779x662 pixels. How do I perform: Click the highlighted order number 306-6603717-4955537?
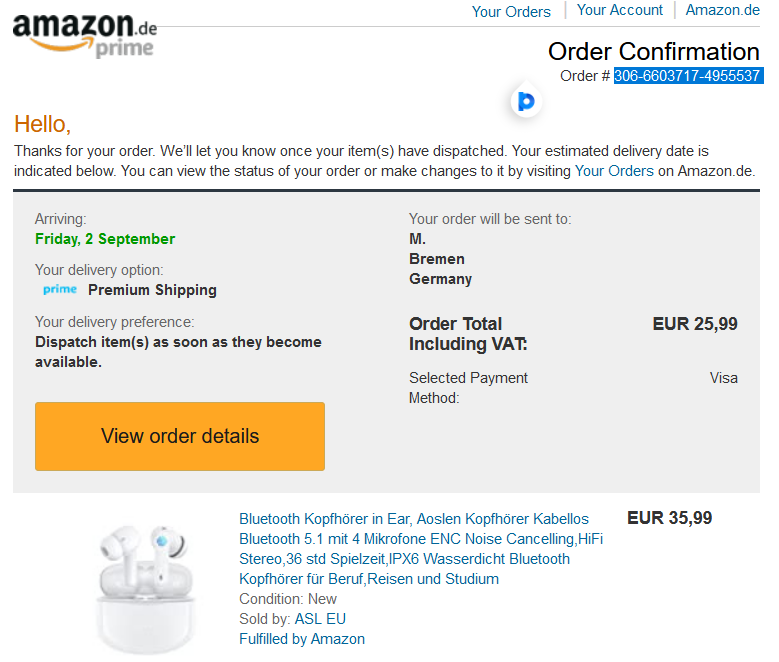coord(688,76)
